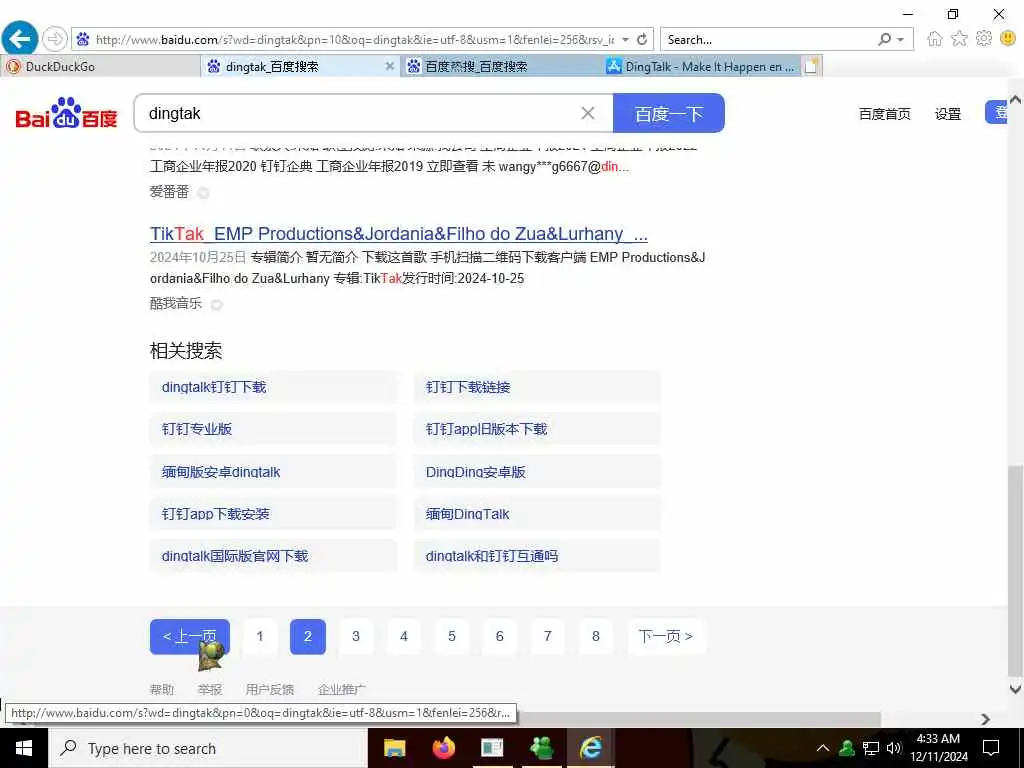This screenshot has width=1024, height=768.
Task: Close the dingtak_百度搜索 tab
Action: click(x=389, y=66)
